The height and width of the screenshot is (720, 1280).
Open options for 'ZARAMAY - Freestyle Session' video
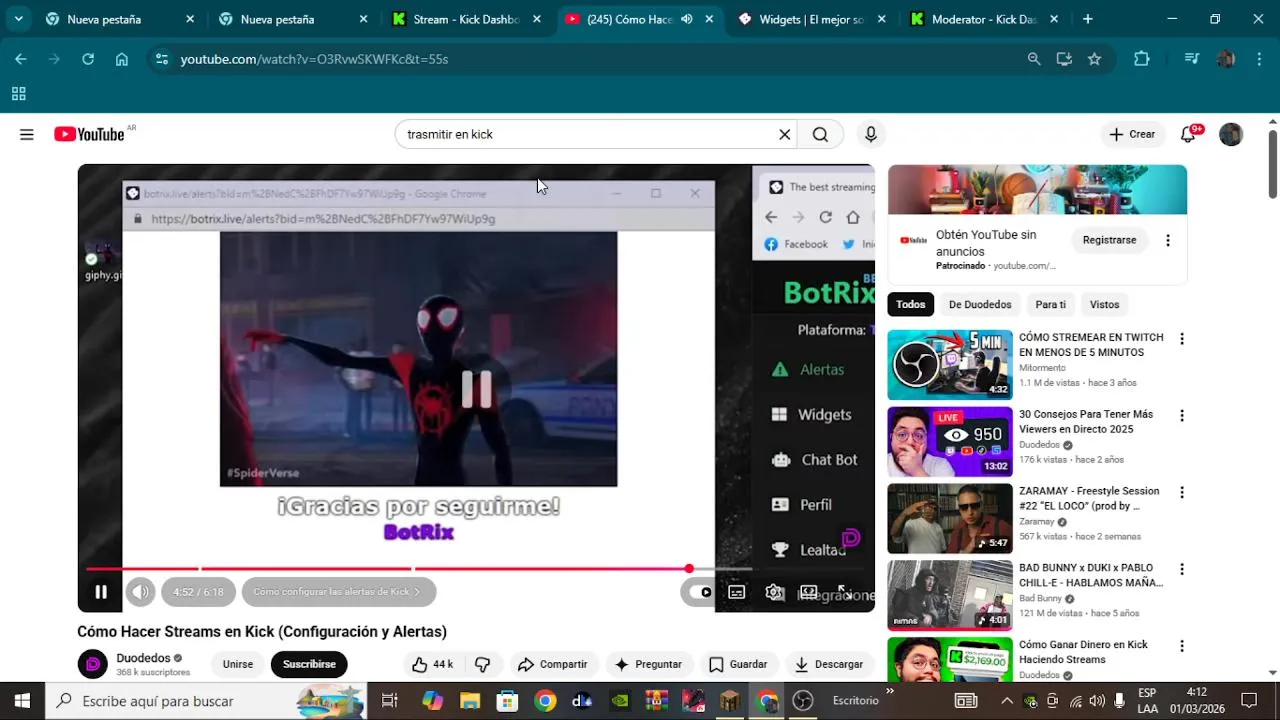[x=1181, y=492]
